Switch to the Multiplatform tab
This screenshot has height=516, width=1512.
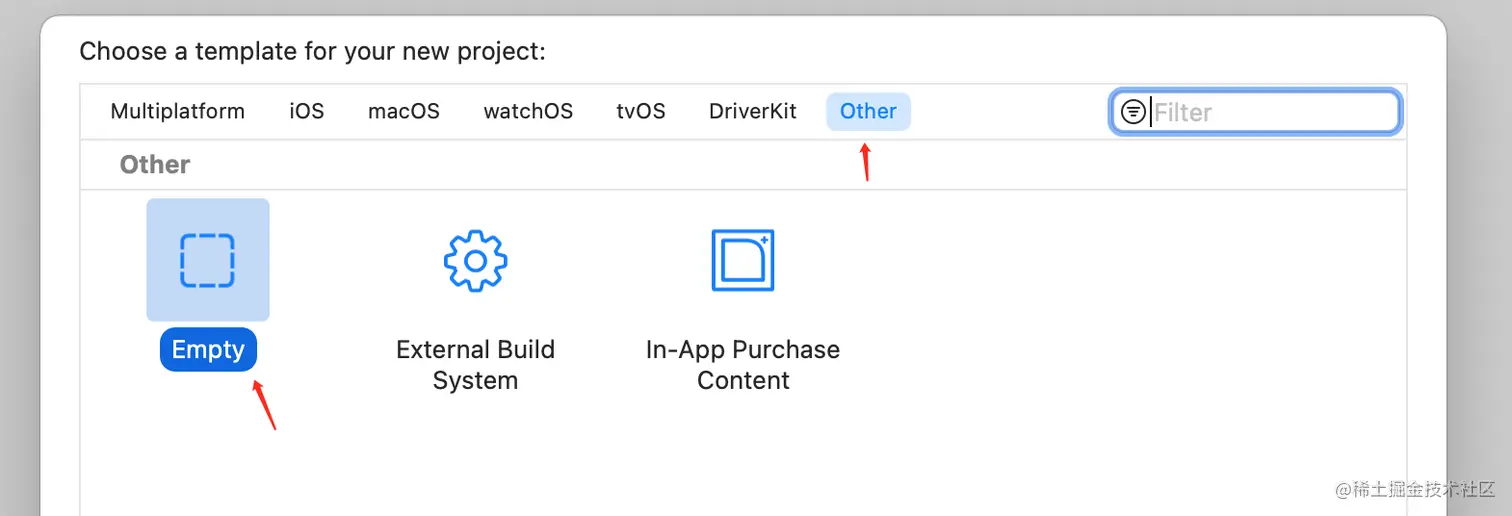pyautogui.click(x=178, y=111)
